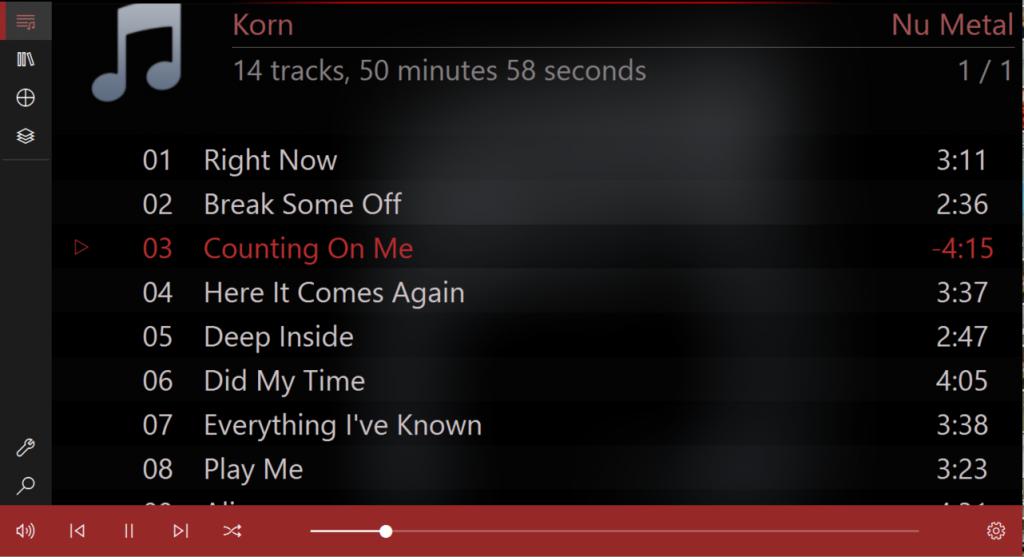Toggle remaining time display -4:15
Viewport: 1024px width, 557px height.
pyautogui.click(x=963, y=248)
